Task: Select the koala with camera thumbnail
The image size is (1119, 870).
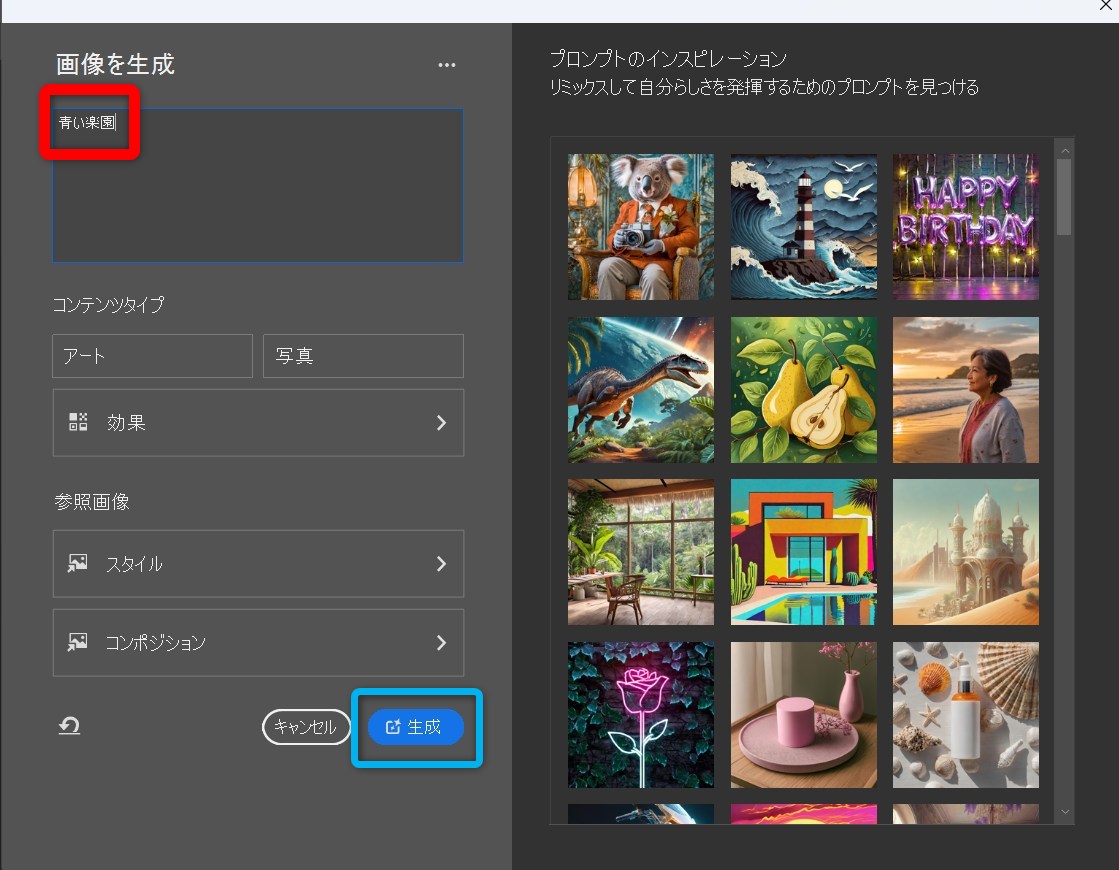Action: click(641, 227)
